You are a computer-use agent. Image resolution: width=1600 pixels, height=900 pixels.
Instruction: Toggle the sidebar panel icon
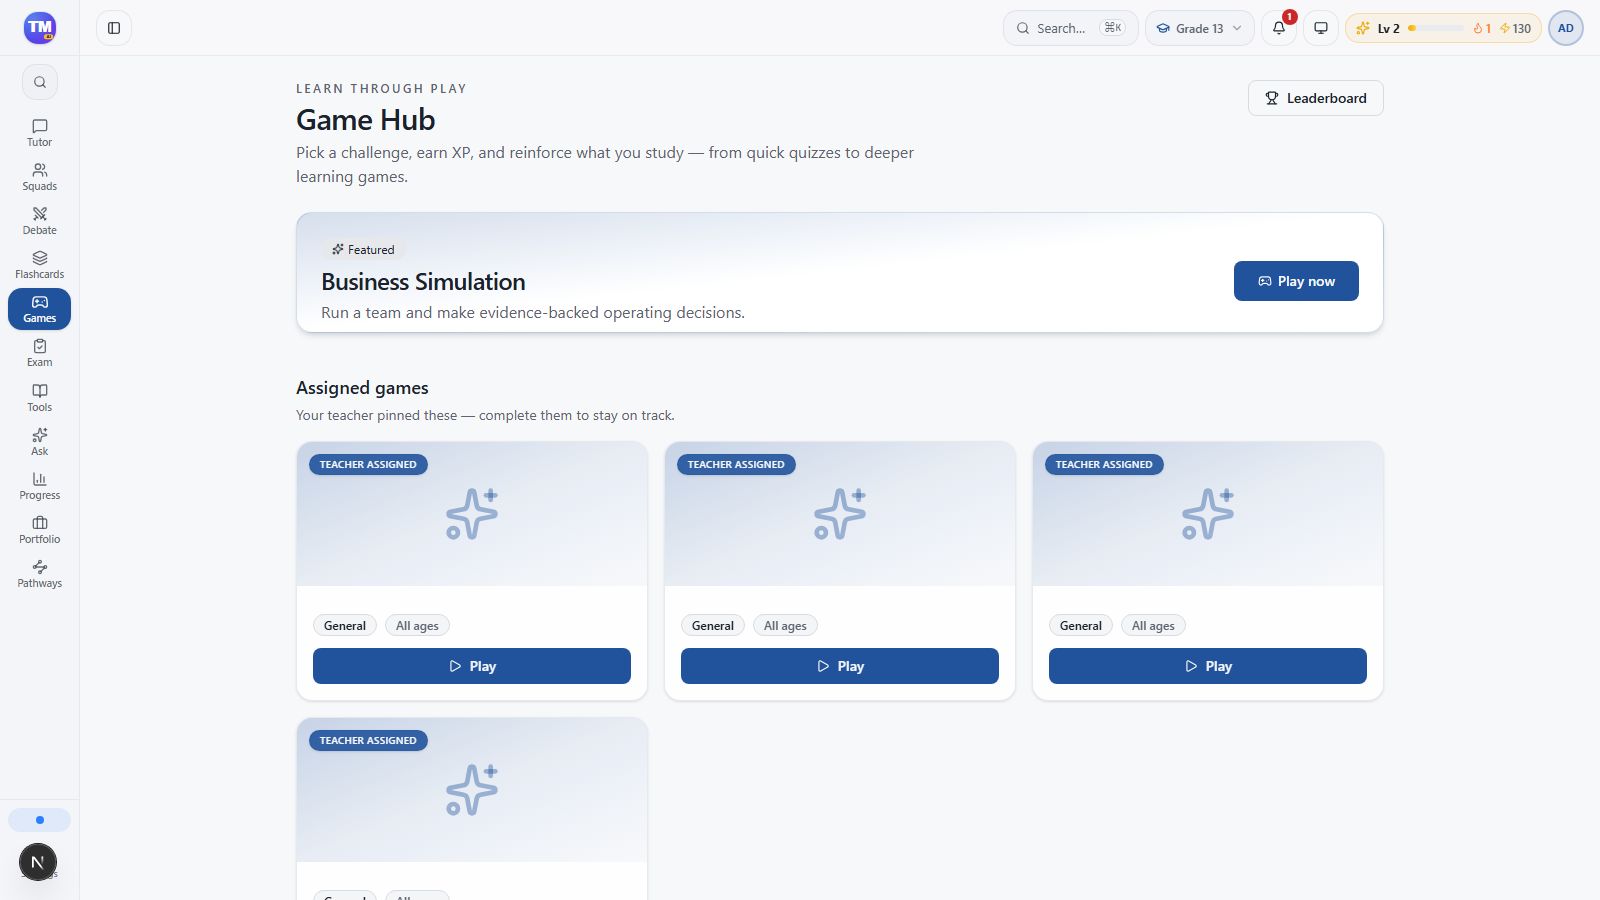coord(114,28)
